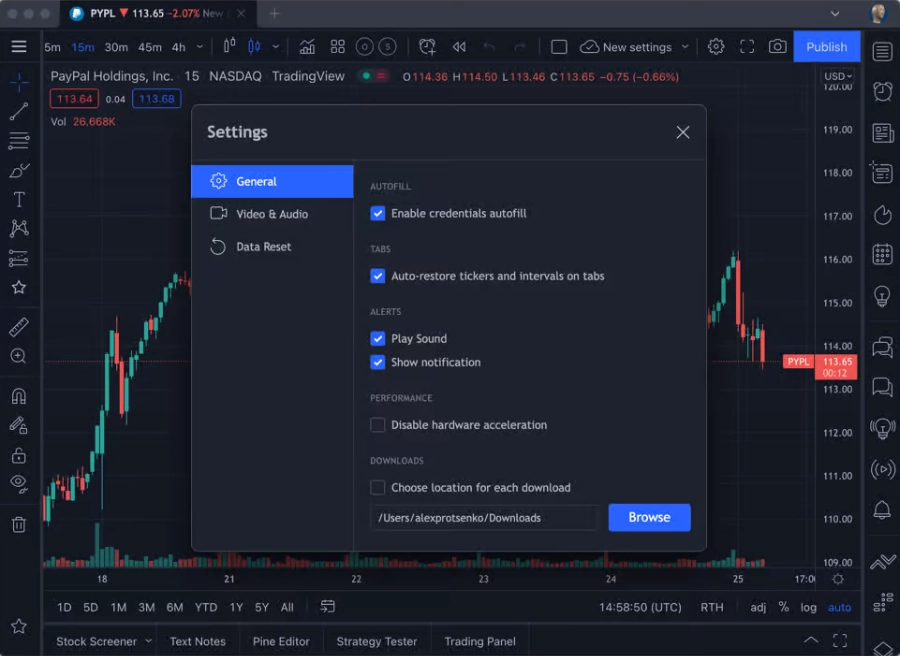Viewport: 900px width, 656px height.
Task: Enter fullscreen mode
Action: coord(747,46)
